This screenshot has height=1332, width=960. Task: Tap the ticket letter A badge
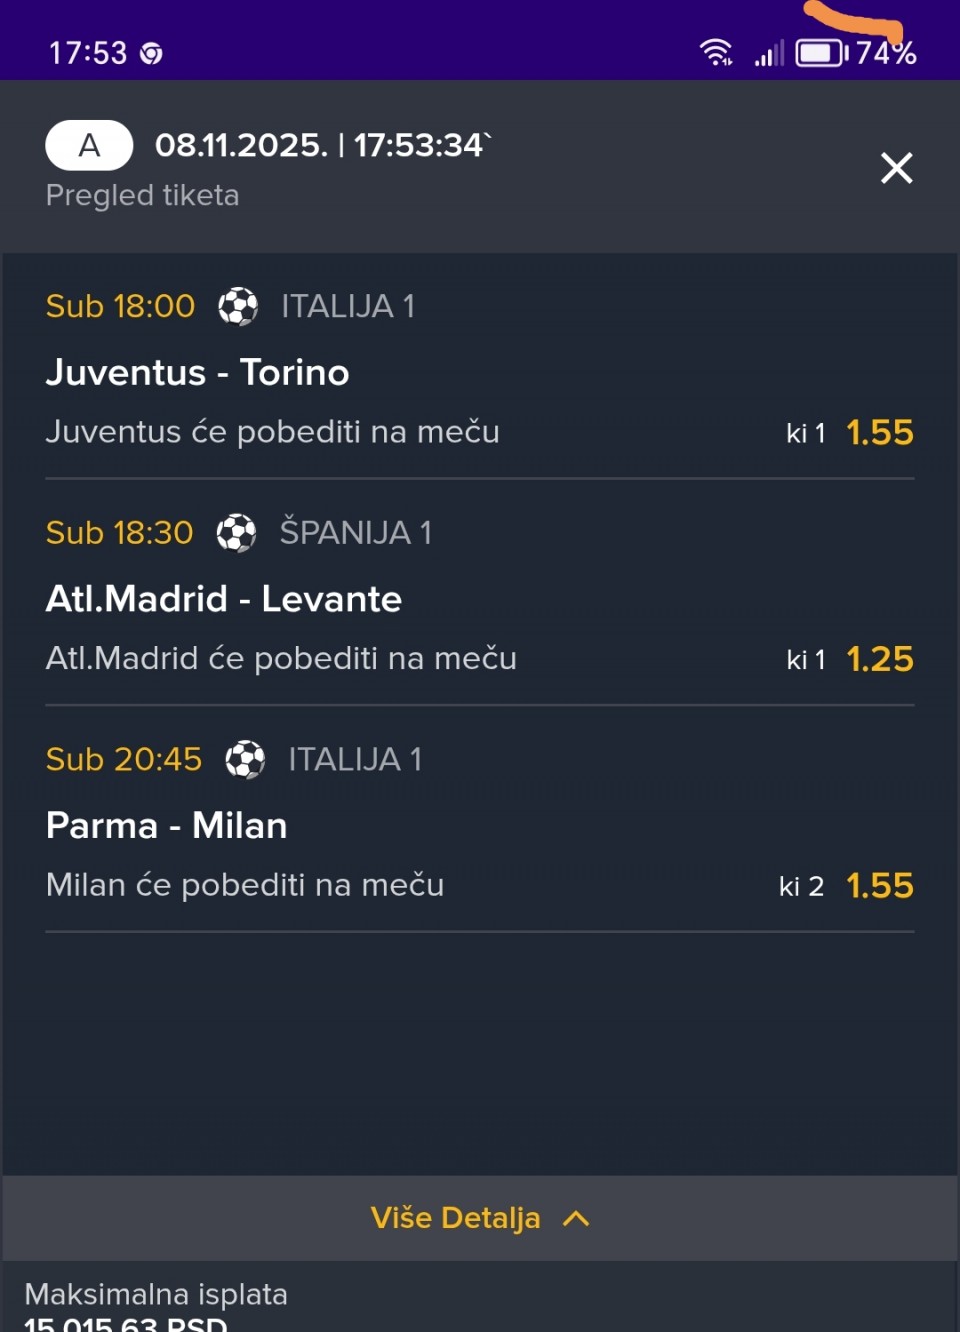coord(89,146)
